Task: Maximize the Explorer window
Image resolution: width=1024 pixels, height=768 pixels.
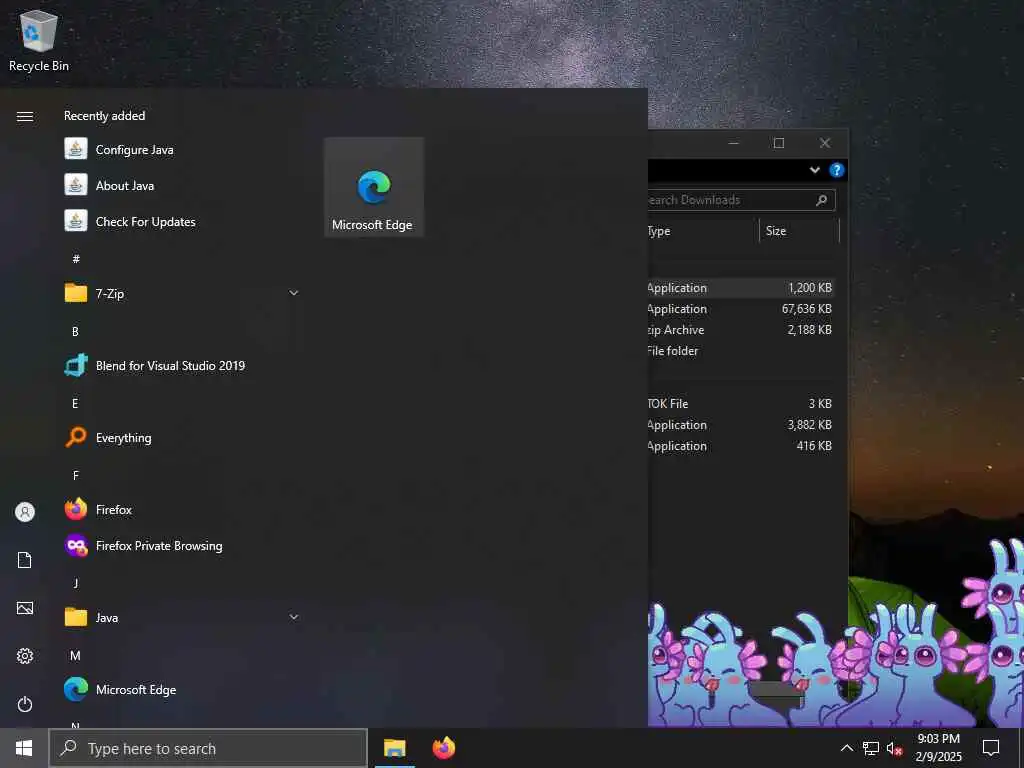Action: pos(778,143)
